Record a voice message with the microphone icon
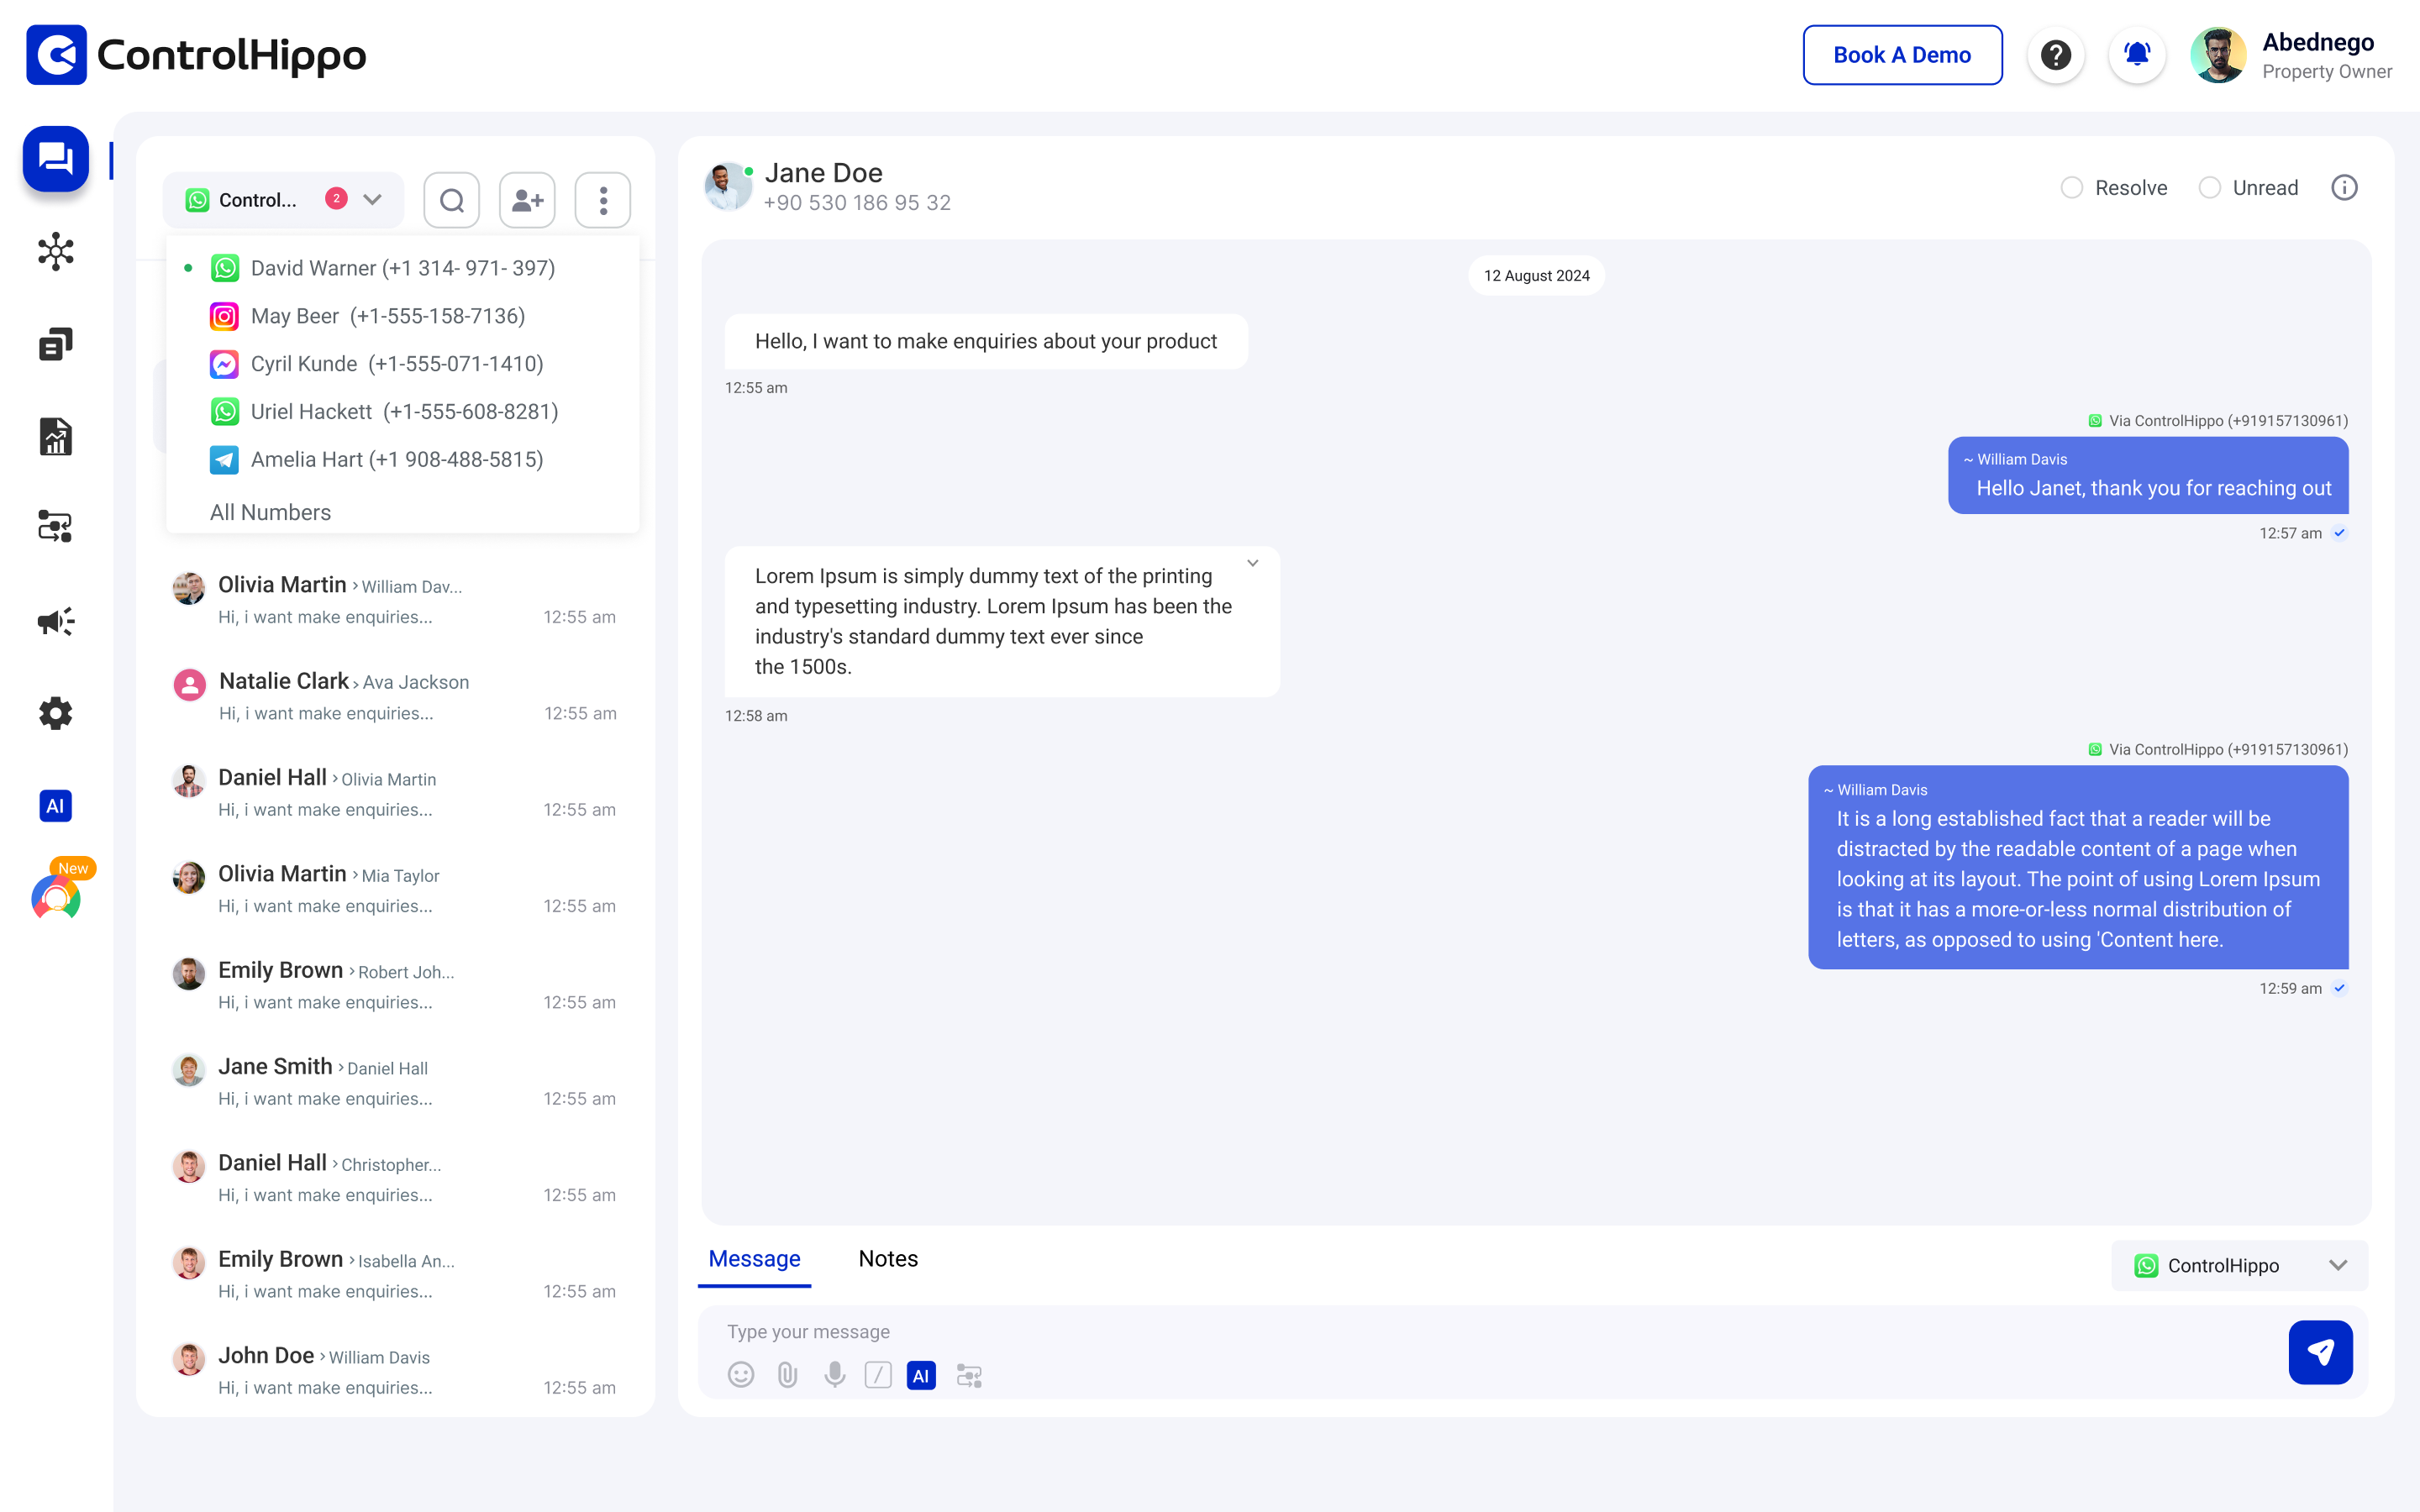 (834, 1375)
